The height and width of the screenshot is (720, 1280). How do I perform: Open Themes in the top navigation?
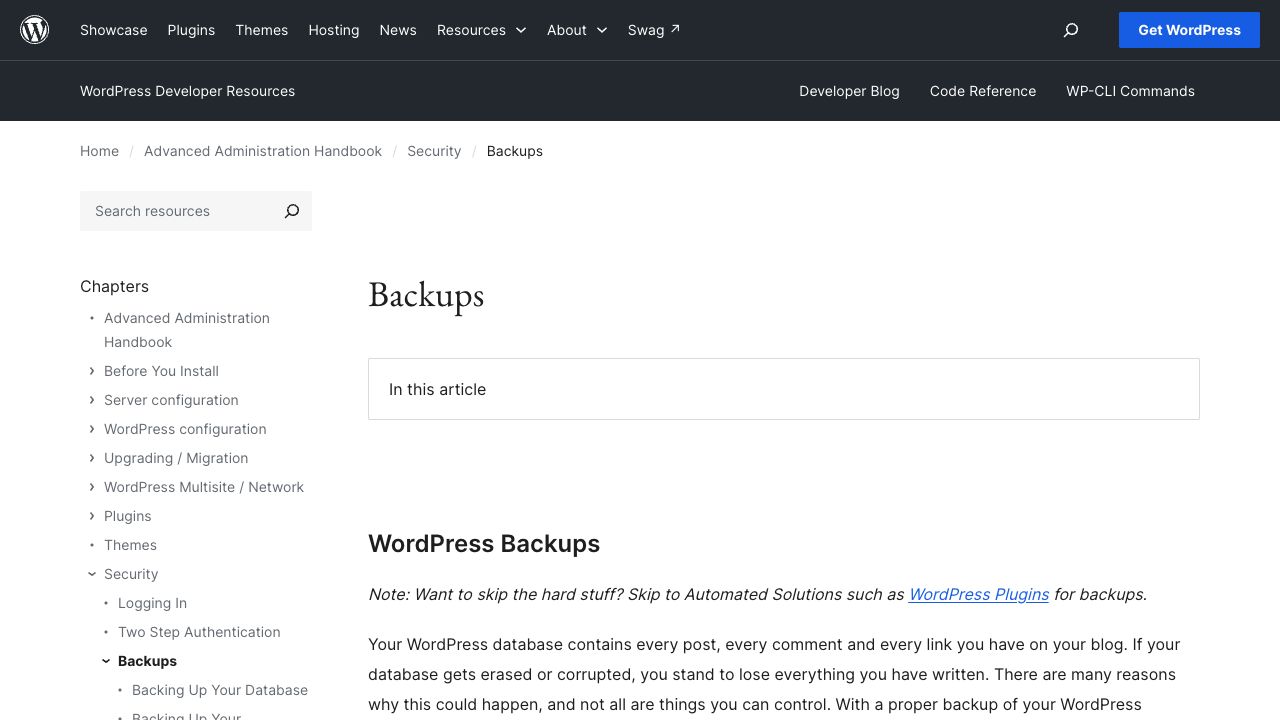pyautogui.click(x=262, y=30)
